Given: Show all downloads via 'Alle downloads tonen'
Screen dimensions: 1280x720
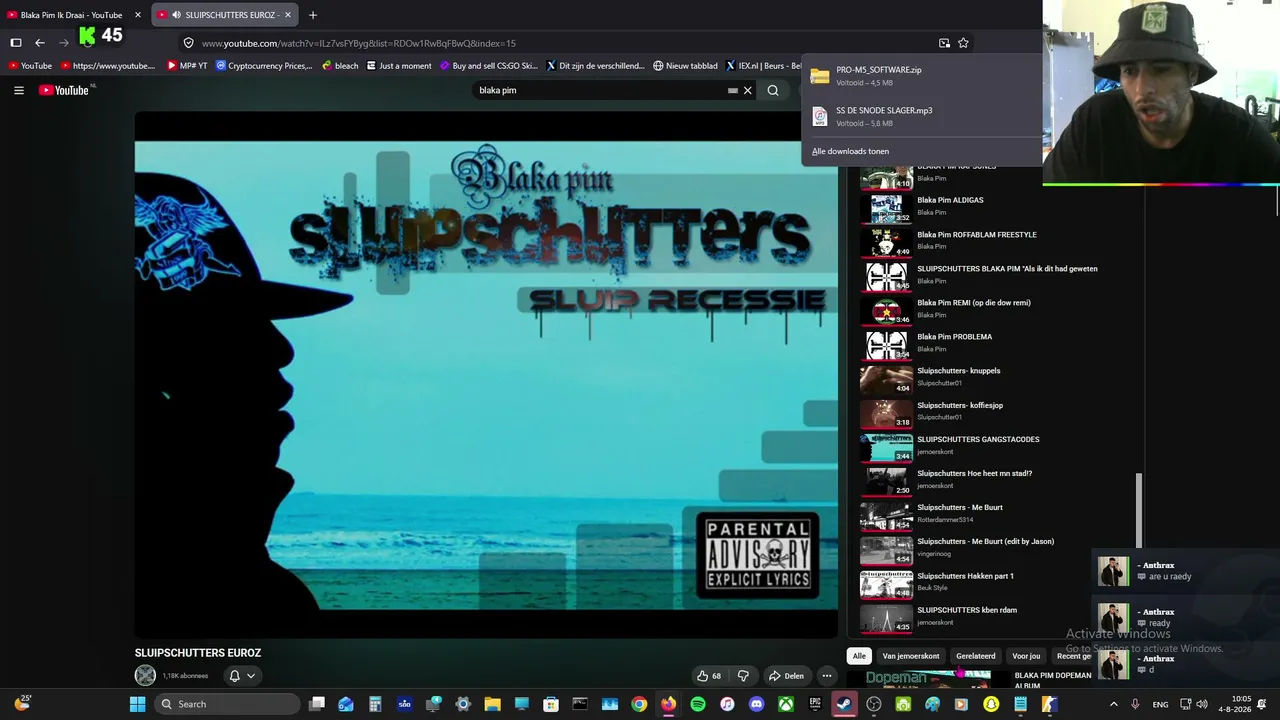Looking at the screenshot, I should coord(850,151).
